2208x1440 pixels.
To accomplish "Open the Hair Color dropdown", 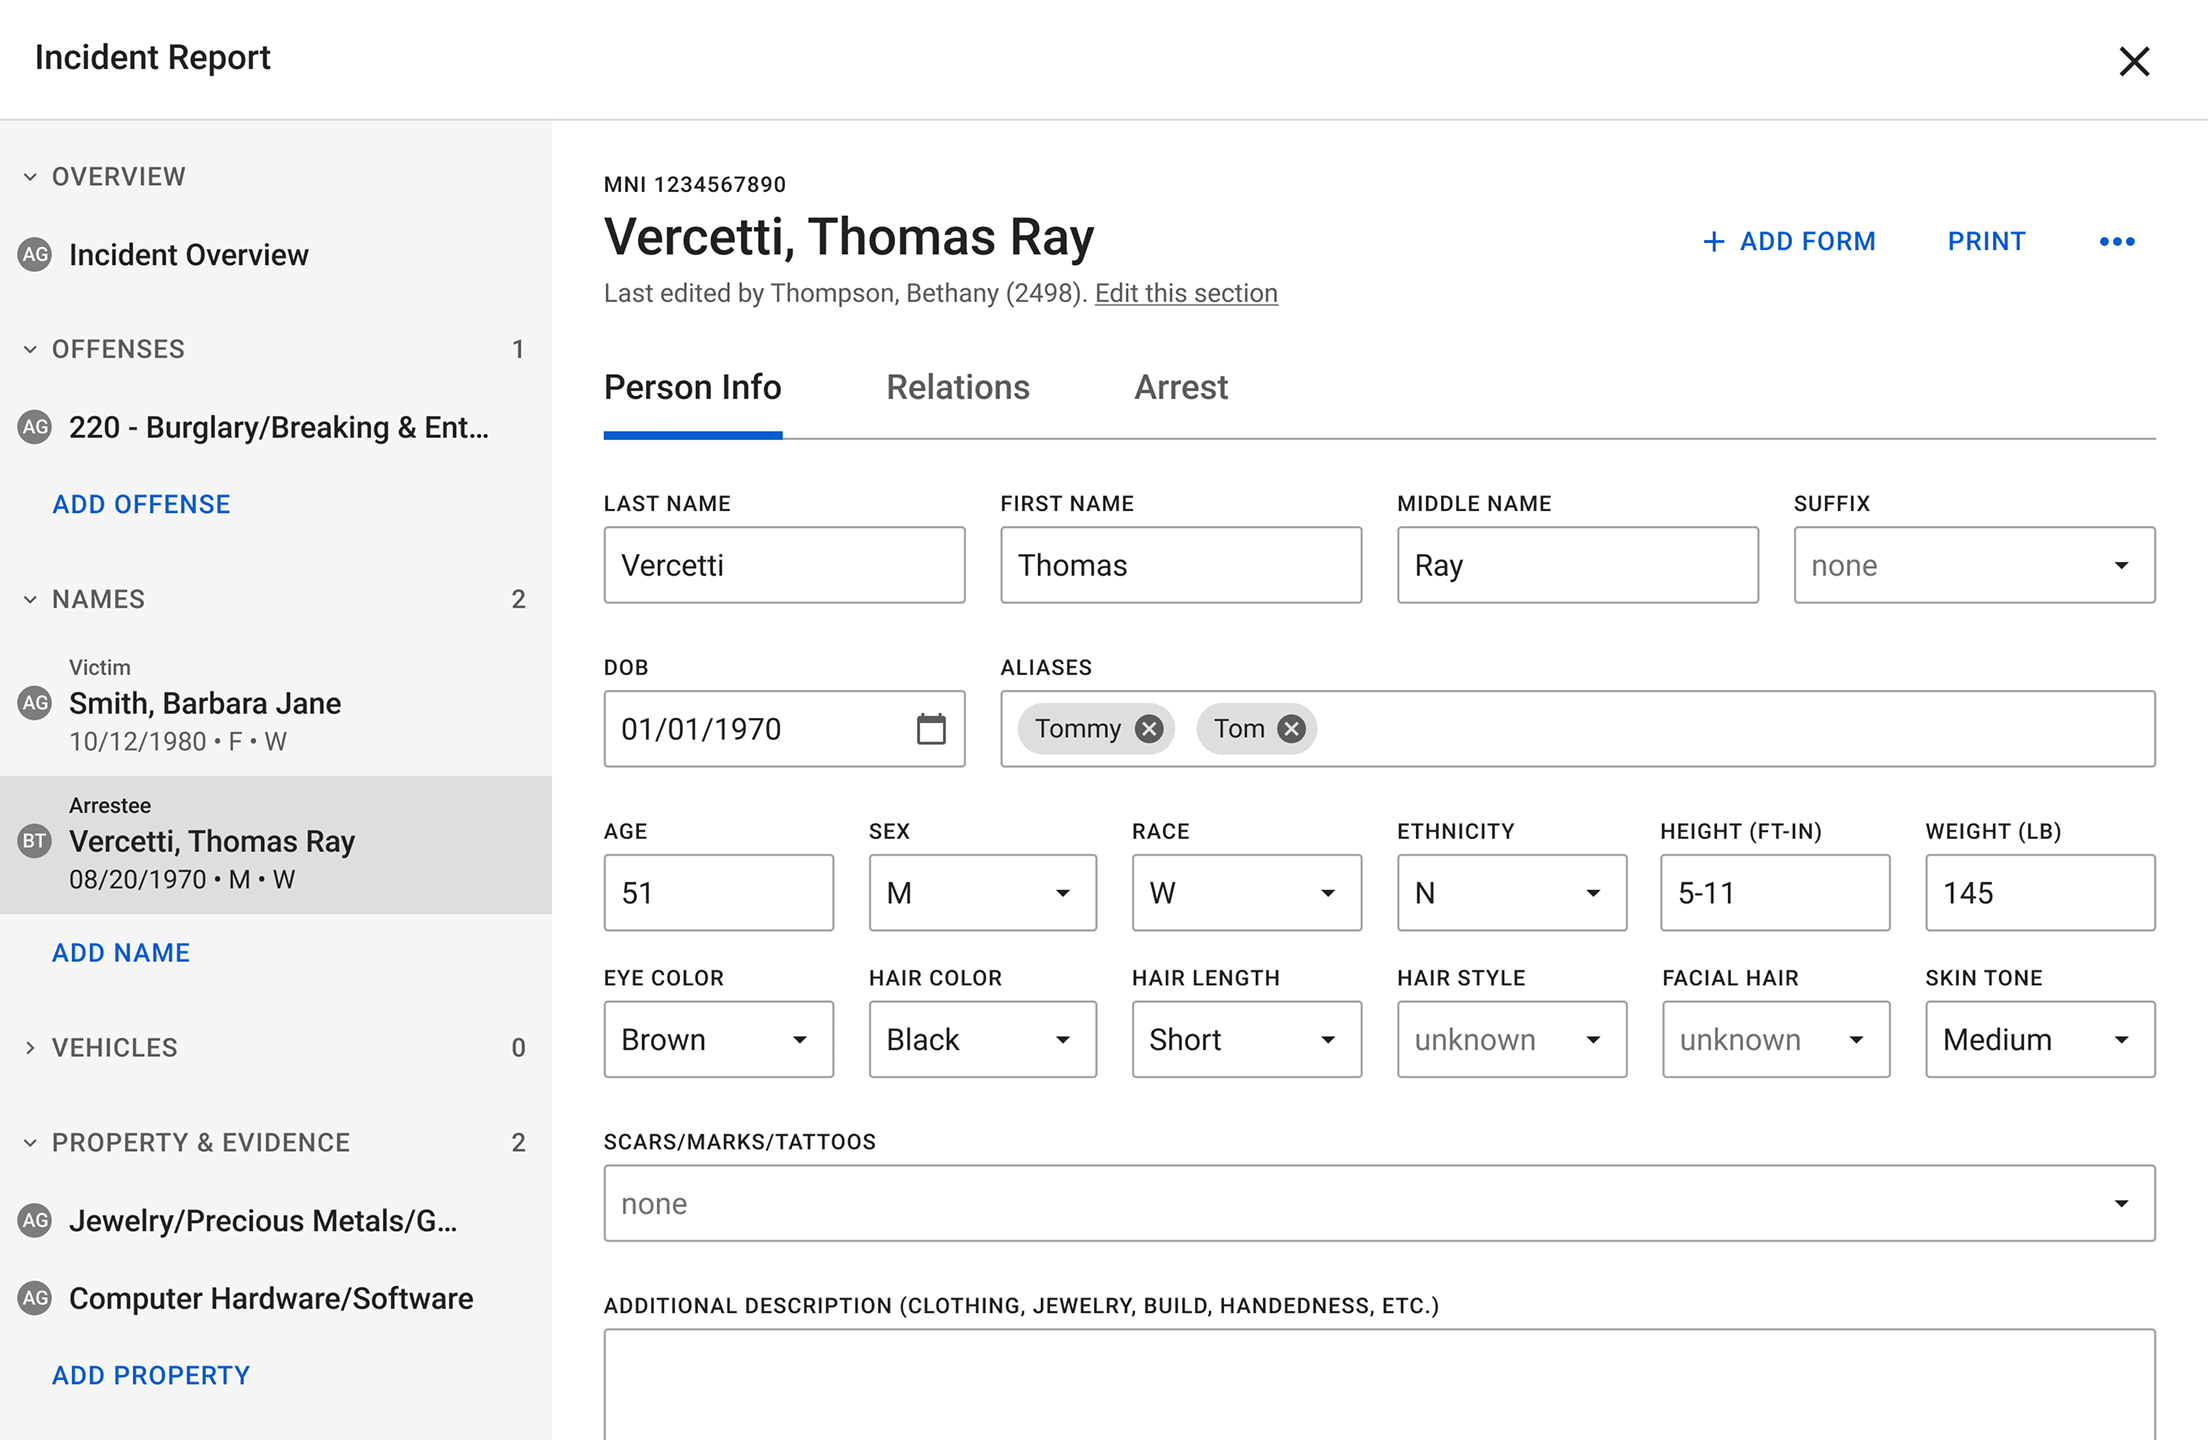I will point(982,1039).
